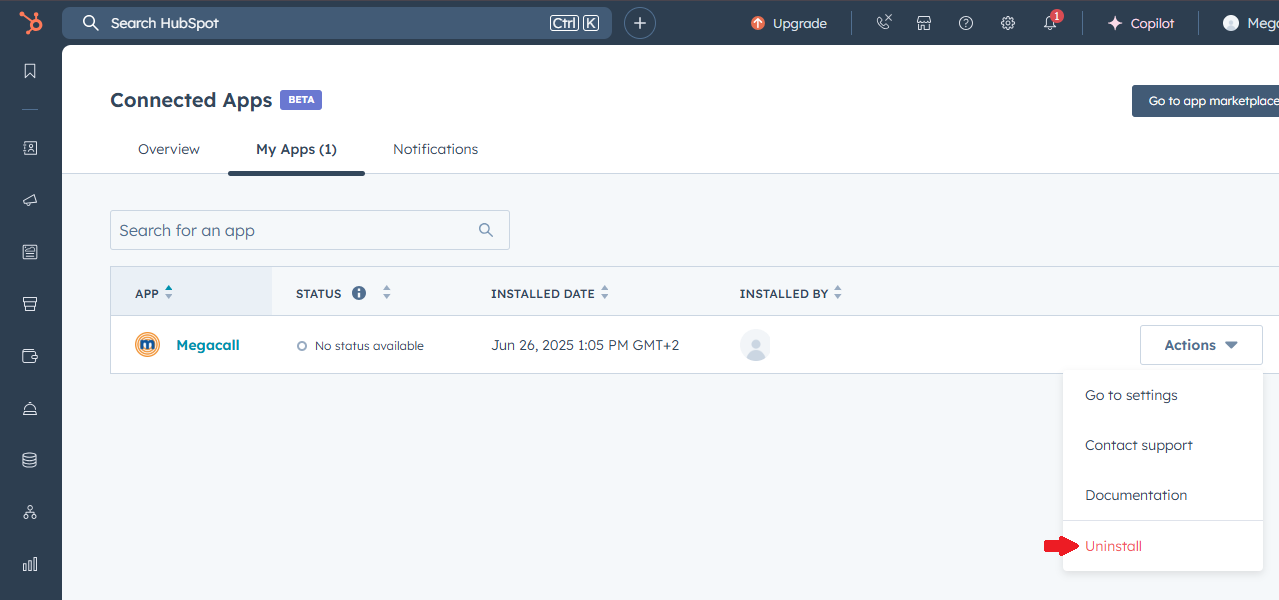Open the marketplace shop icon in top bar
This screenshot has height=600, width=1279.
click(x=924, y=23)
